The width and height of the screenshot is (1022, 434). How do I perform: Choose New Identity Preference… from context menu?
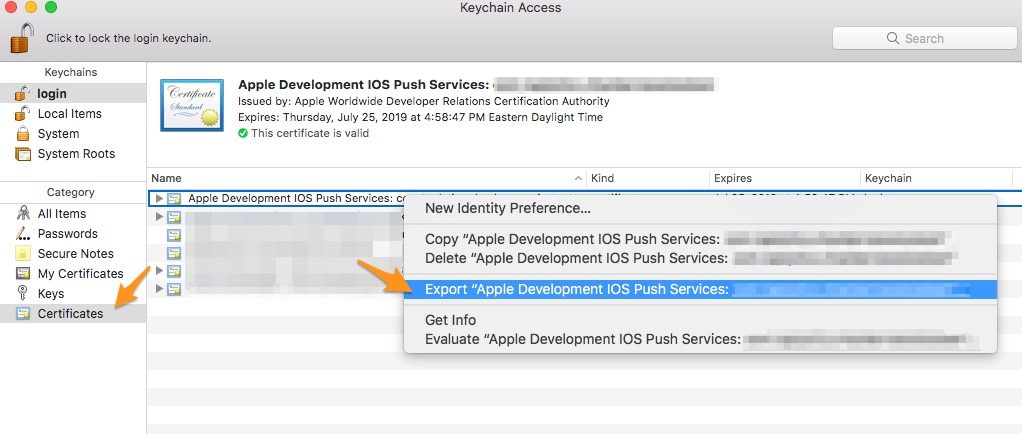pos(700,209)
